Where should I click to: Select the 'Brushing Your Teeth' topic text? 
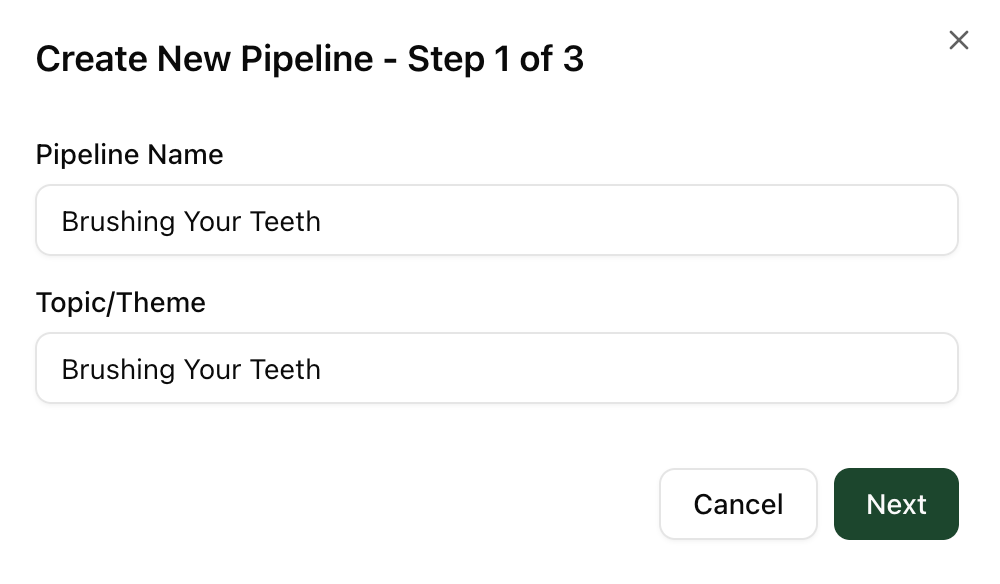pyautogui.click(x=191, y=369)
